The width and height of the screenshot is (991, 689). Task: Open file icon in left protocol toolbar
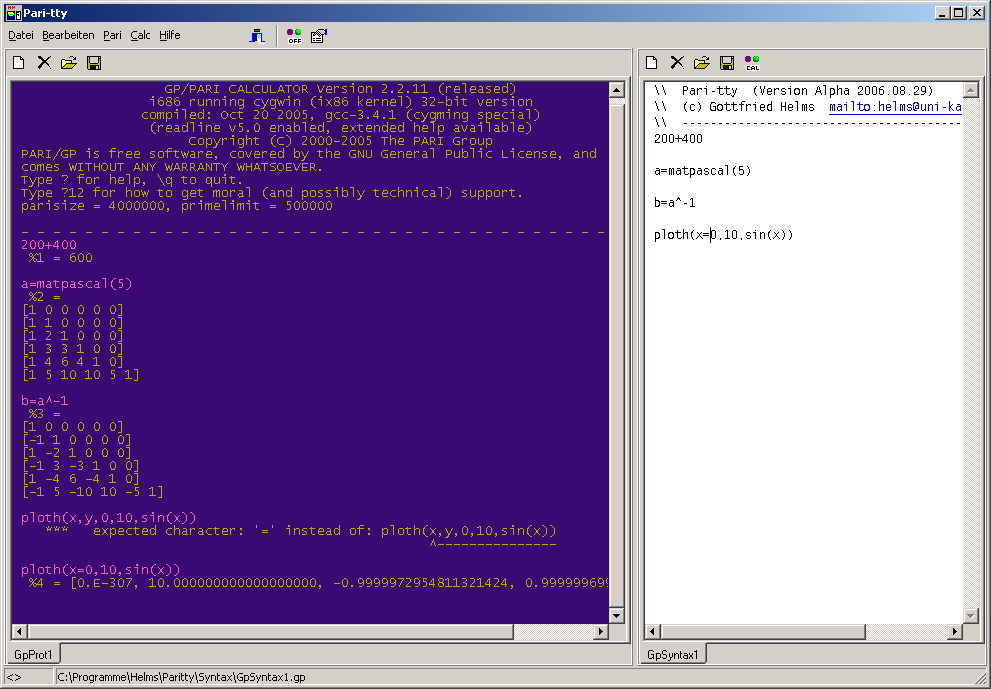click(x=68, y=63)
